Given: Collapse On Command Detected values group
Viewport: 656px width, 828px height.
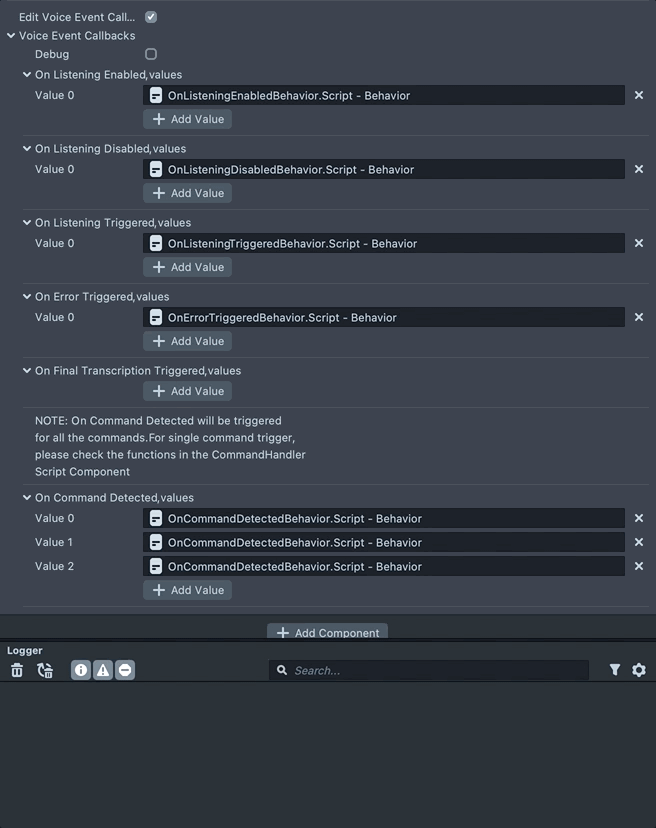Looking at the screenshot, I should 27,498.
